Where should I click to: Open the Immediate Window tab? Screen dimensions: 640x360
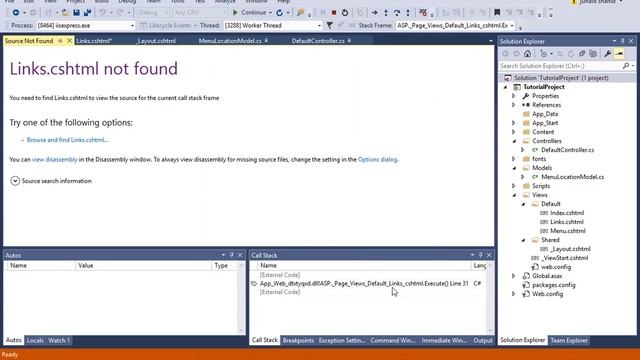coord(444,340)
